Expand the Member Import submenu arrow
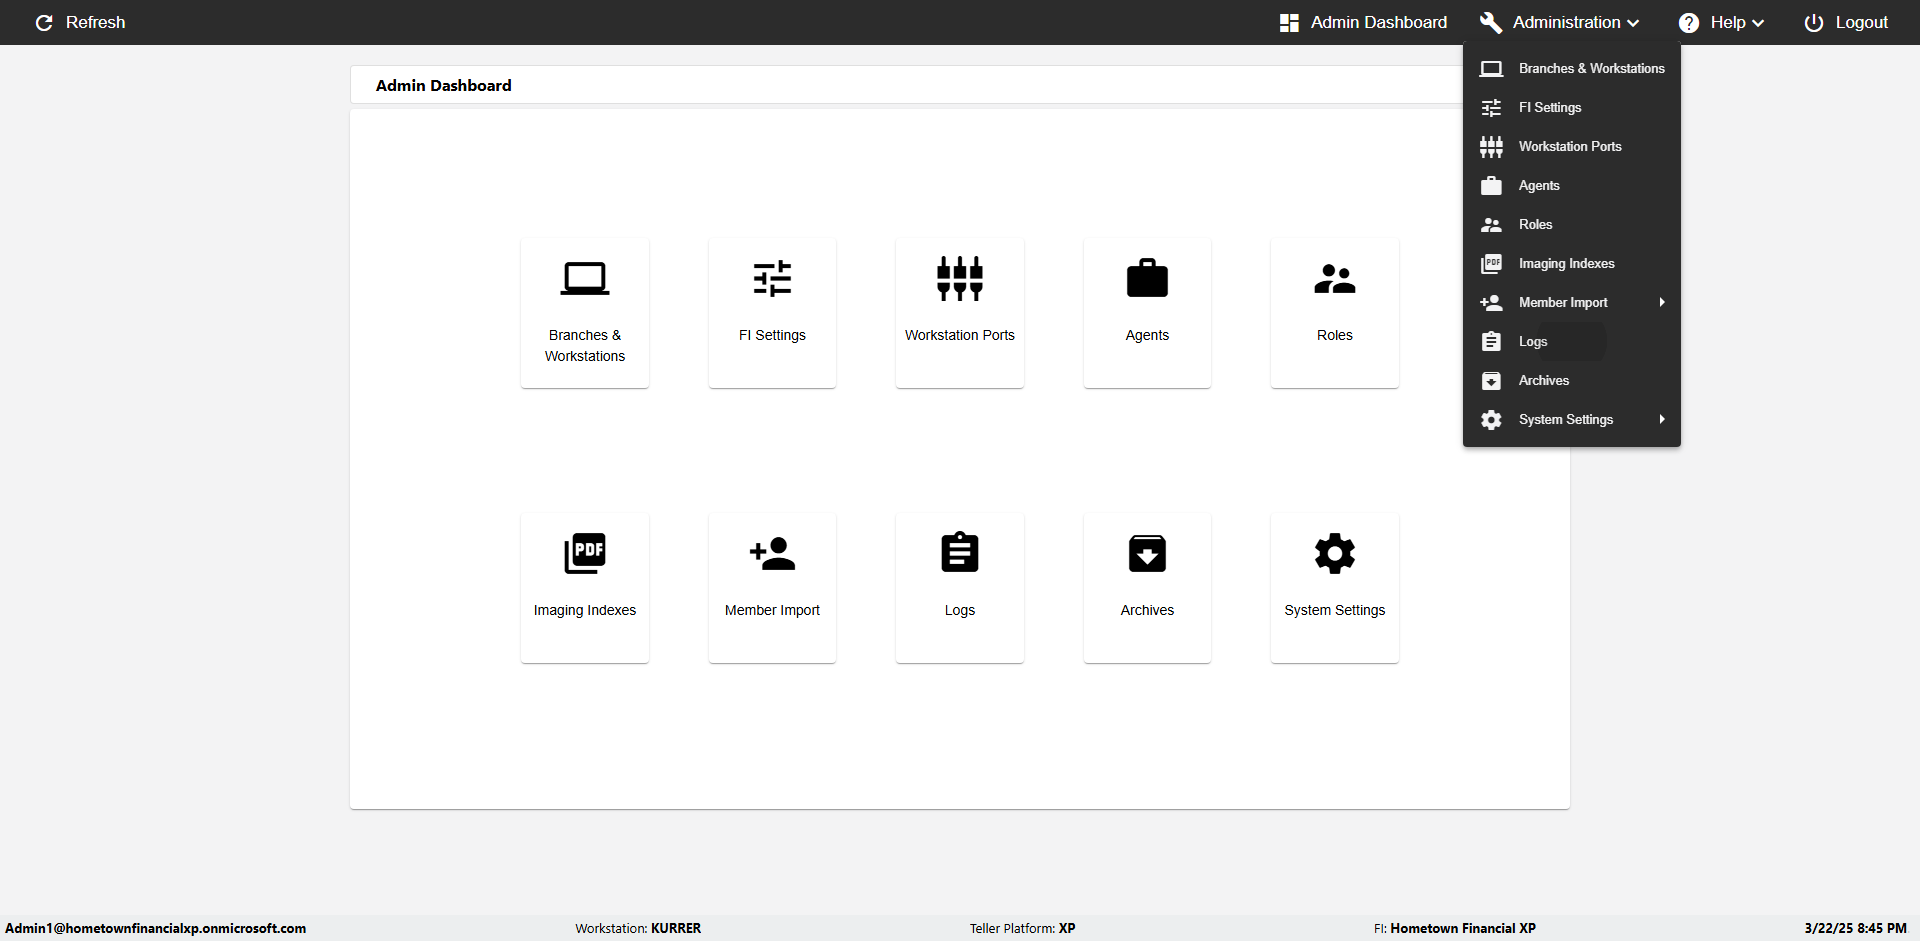Image resolution: width=1920 pixels, height=941 pixels. pos(1662,302)
